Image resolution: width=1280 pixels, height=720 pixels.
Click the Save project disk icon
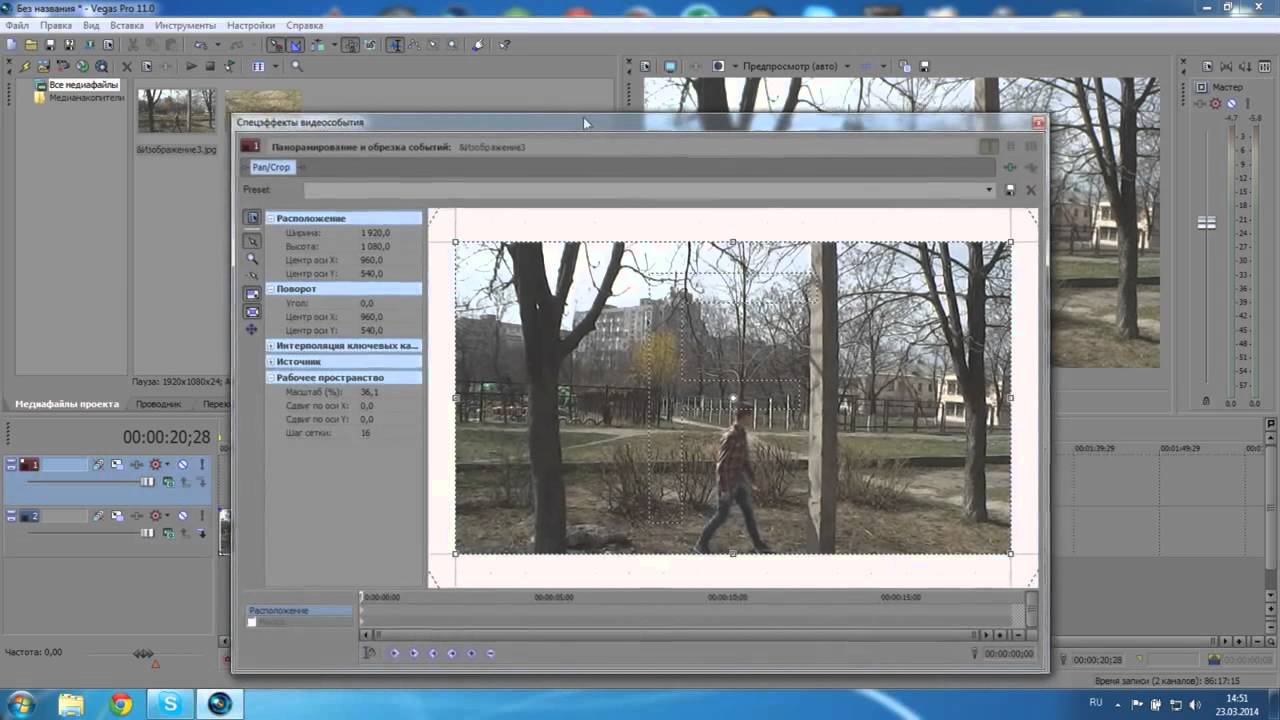click(50, 45)
